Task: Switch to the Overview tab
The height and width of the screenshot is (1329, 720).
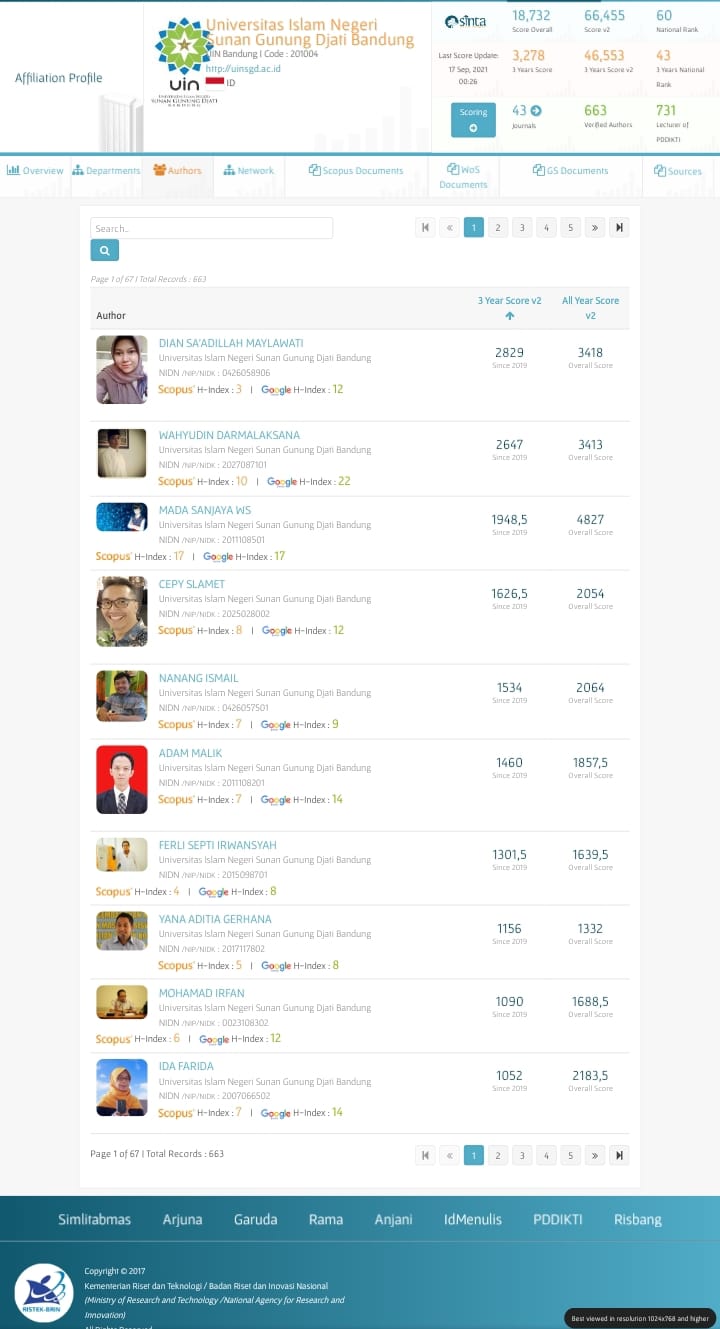Action: point(35,171)
